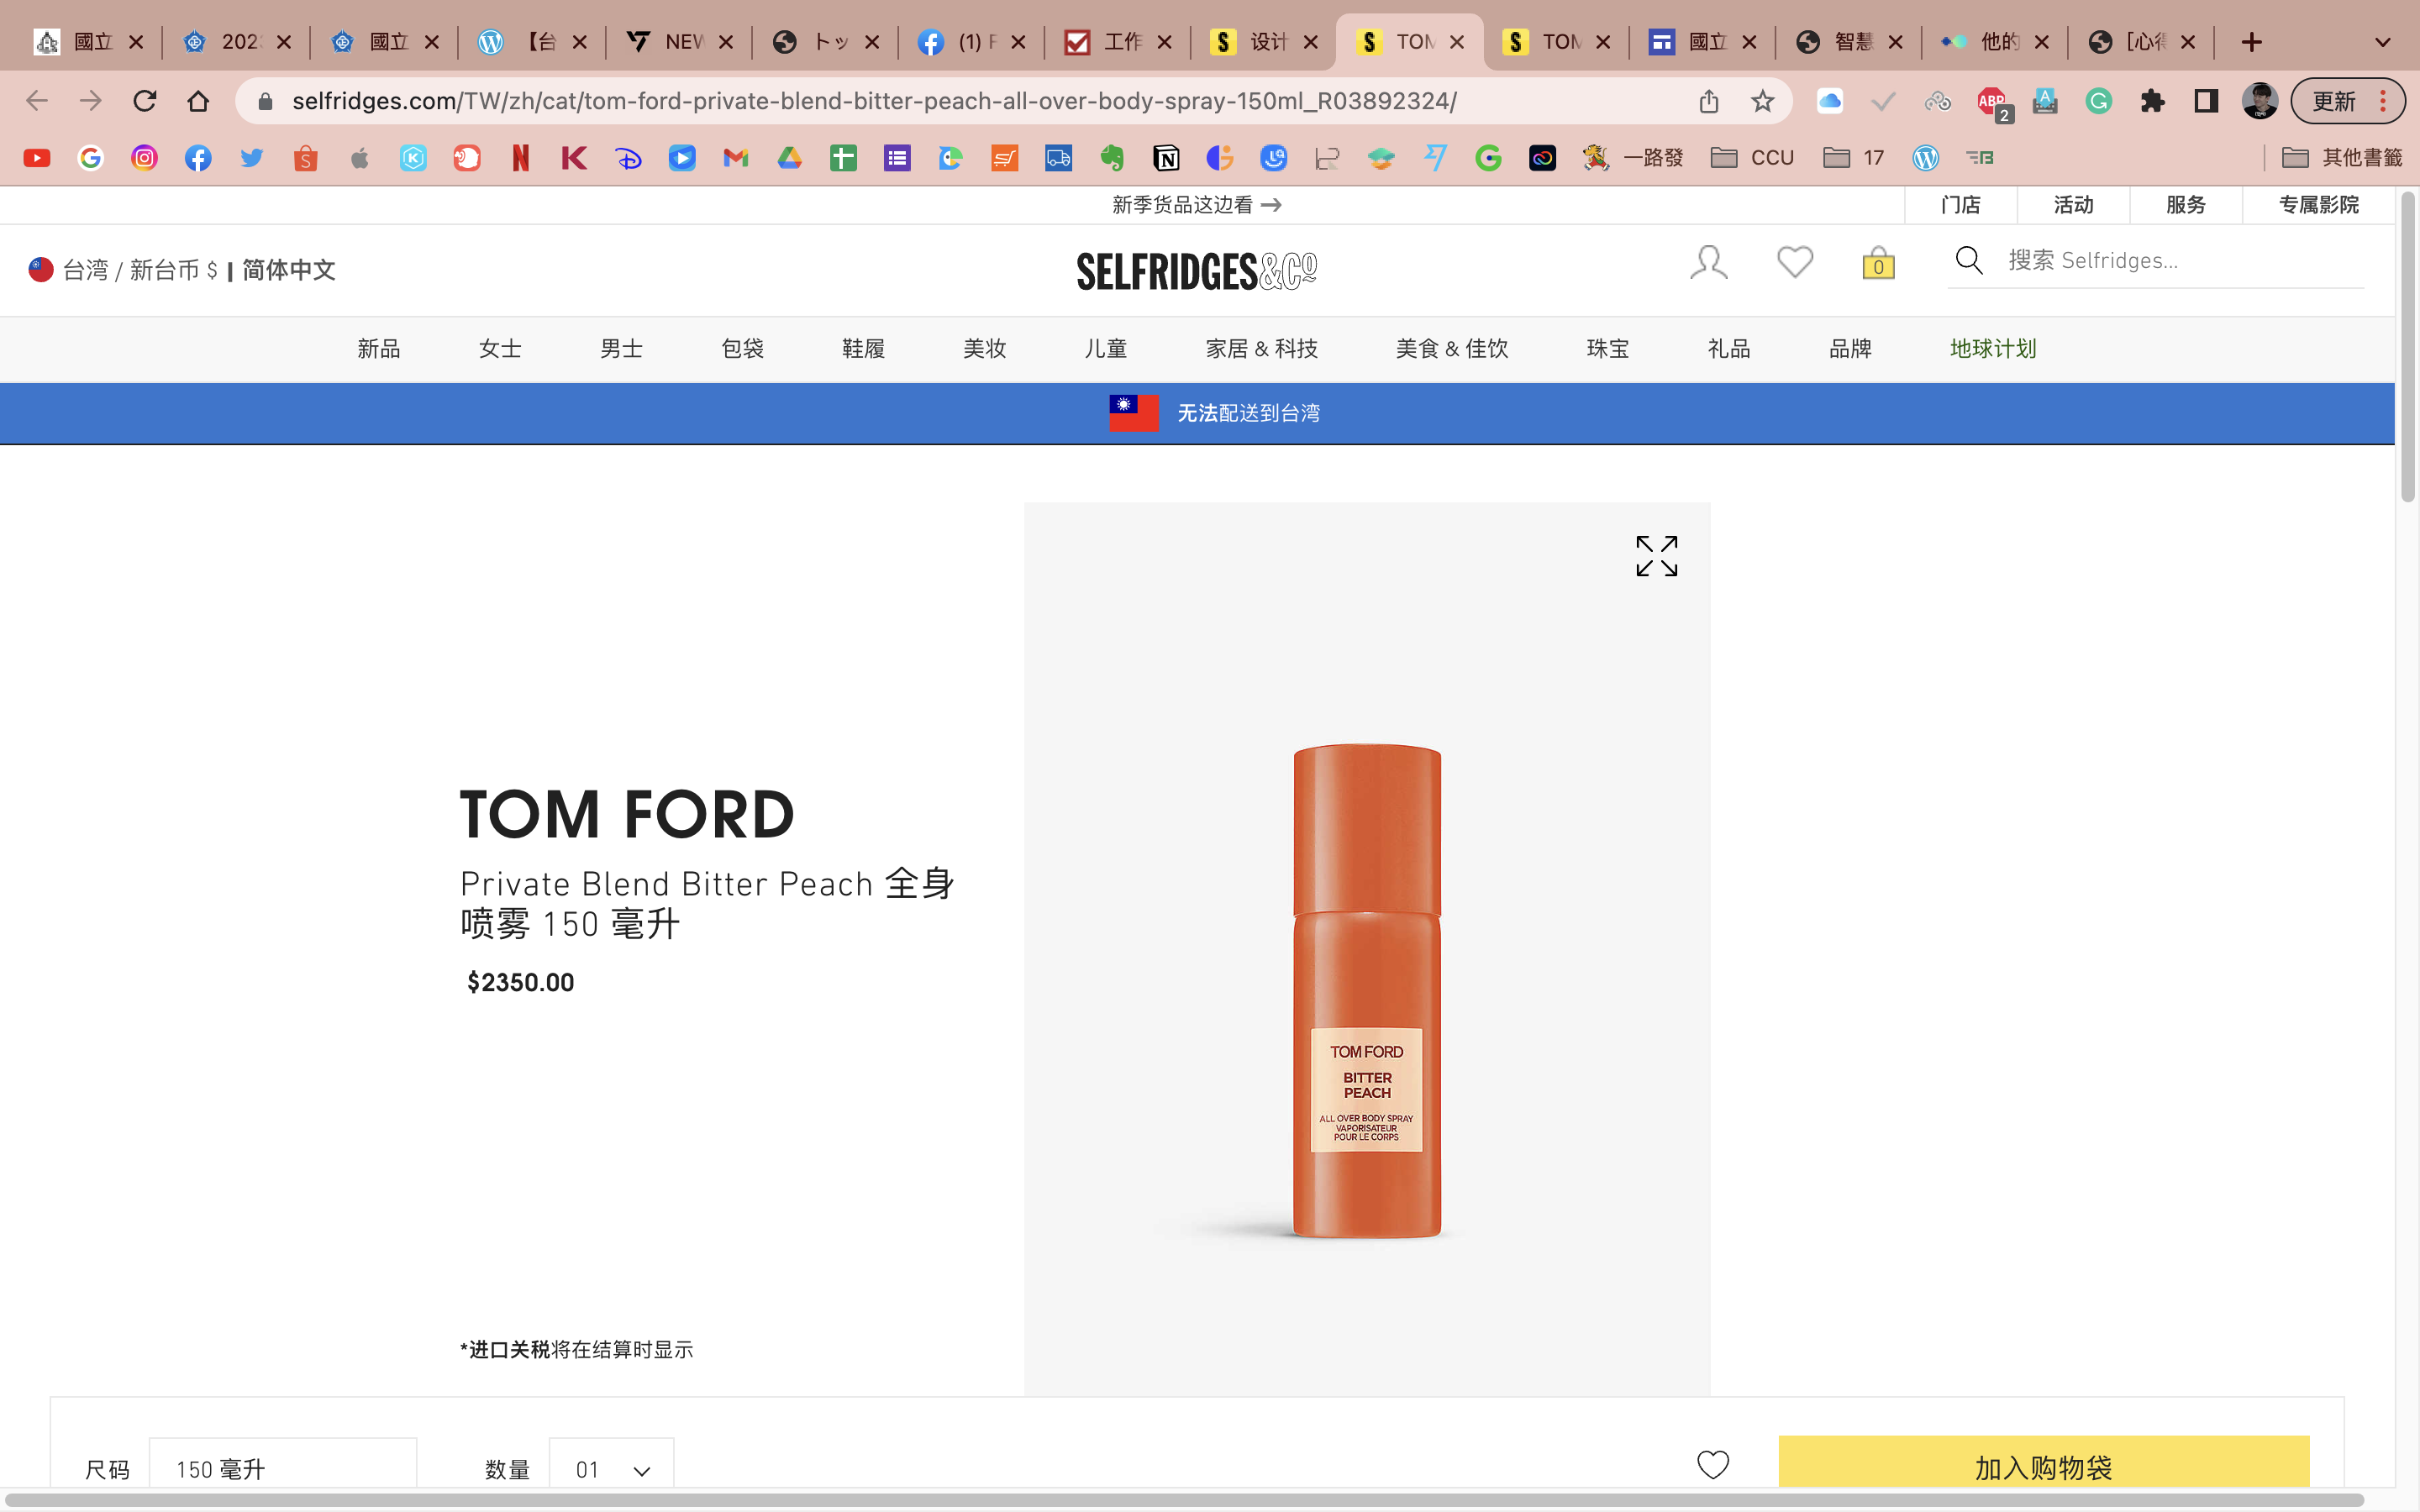This screenshot has height=1512, width=2420.
Task: Bookmark this page with the star icon
Action: pyautogui.click(x=1762, y=101)
